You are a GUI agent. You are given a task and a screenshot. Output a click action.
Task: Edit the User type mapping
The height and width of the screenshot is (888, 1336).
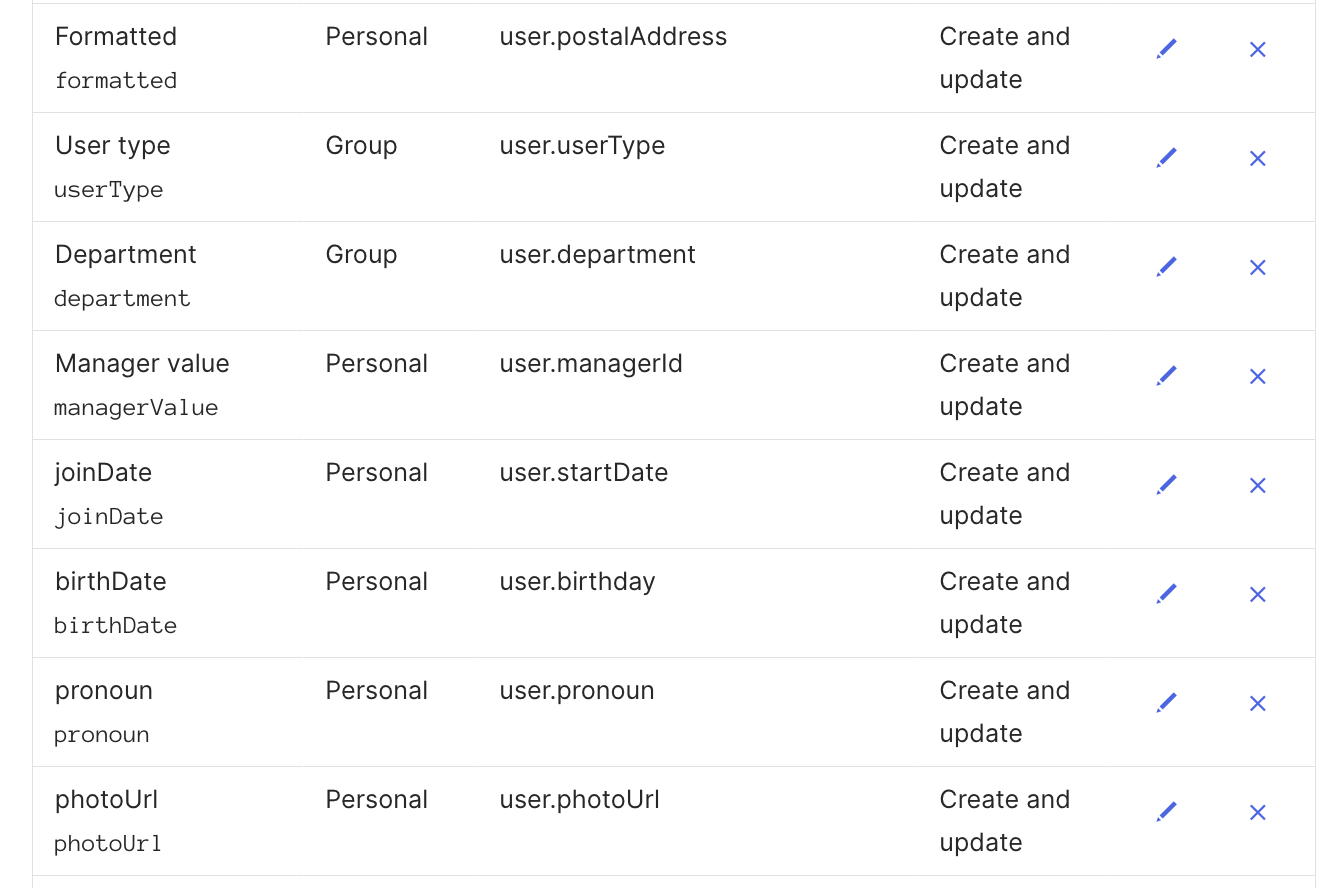(x=1166, y=158)
